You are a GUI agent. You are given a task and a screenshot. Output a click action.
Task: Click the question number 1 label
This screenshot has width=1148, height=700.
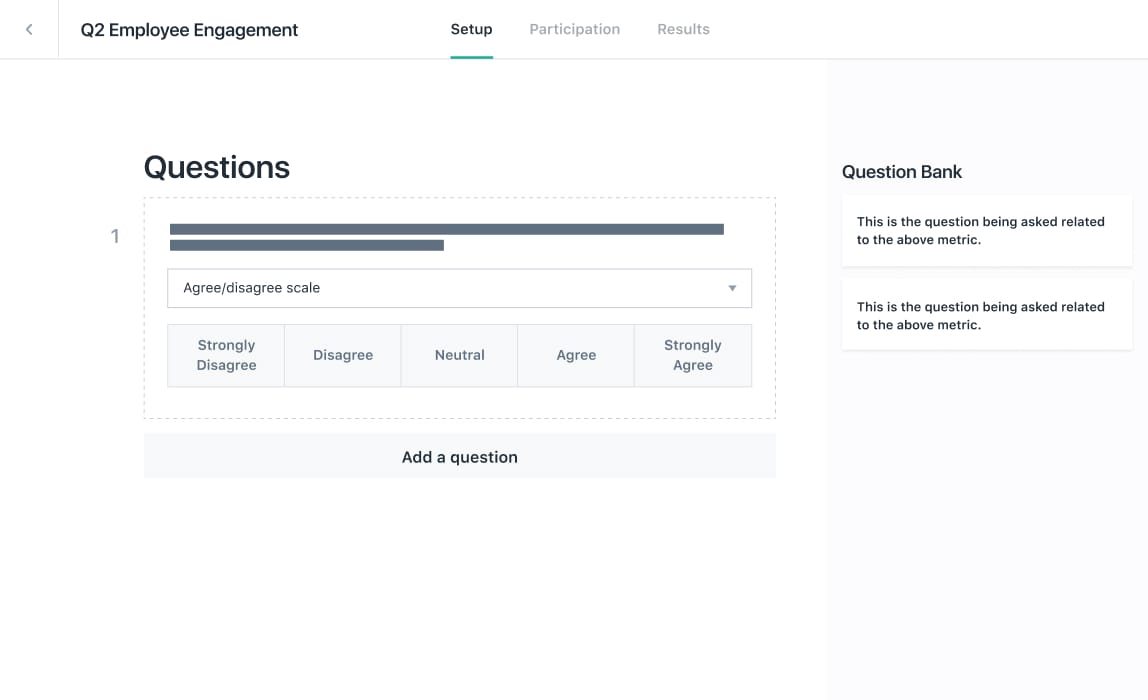pyautogui.click(x=115, y=236)
